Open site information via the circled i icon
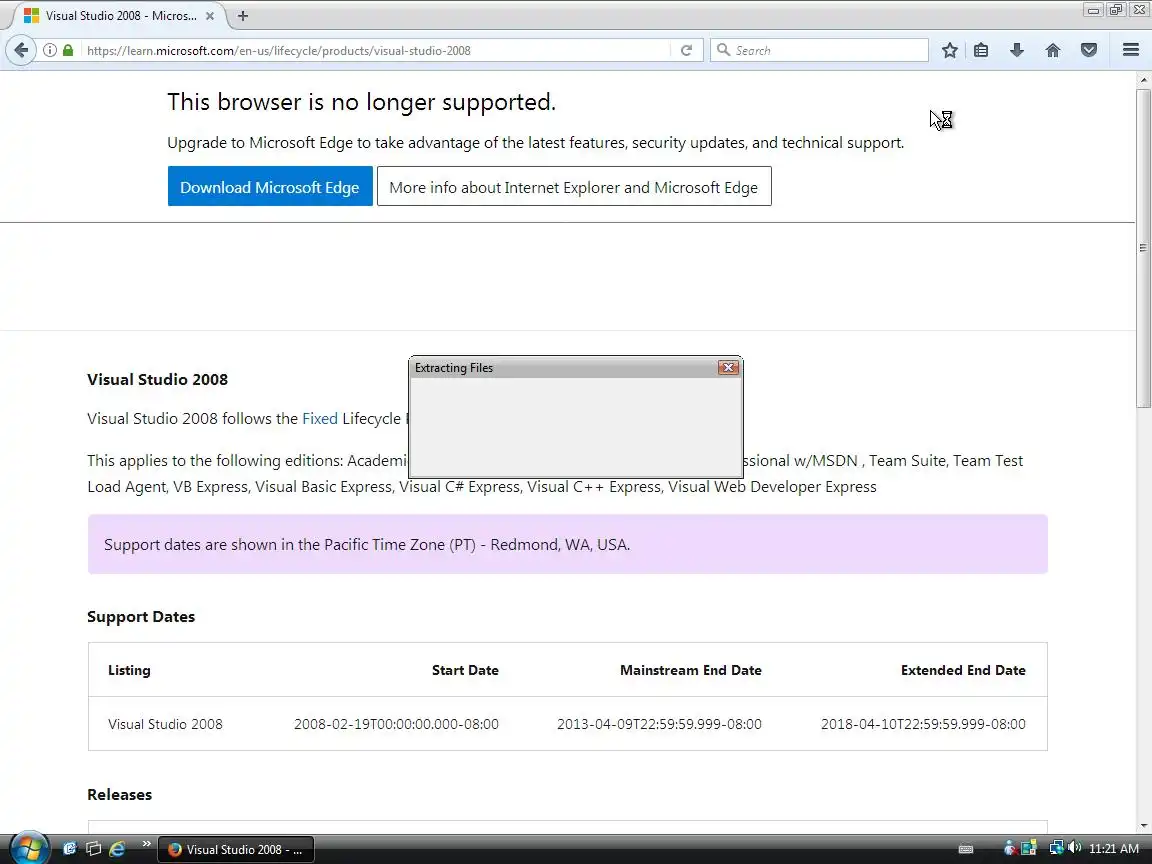This screenshot has width=1152, height=864. [x=49, y=50]
